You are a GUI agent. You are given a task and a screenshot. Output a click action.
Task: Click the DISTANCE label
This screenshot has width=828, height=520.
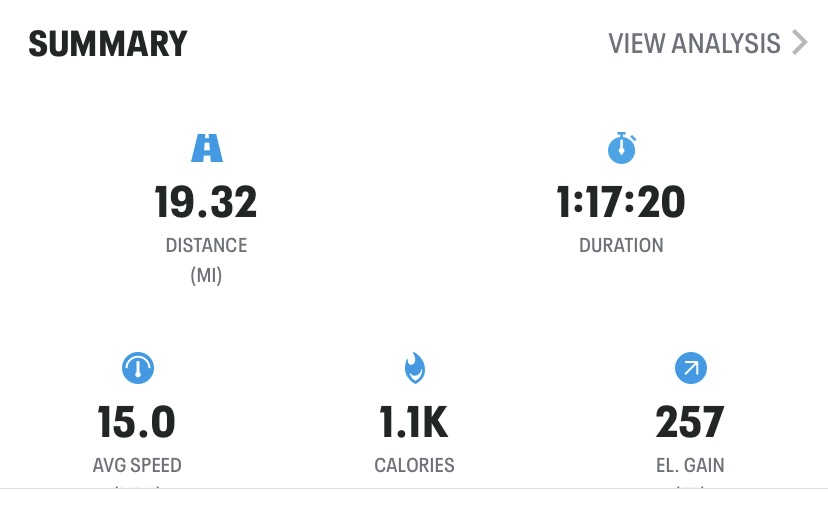point(206,245)
